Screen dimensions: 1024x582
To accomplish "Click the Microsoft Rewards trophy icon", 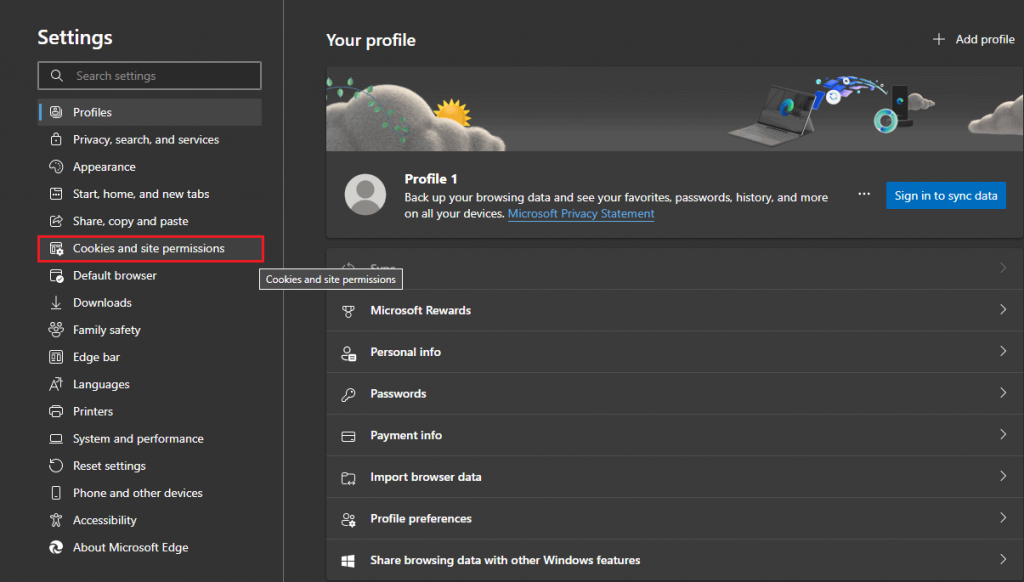I will tap(349, 312).
